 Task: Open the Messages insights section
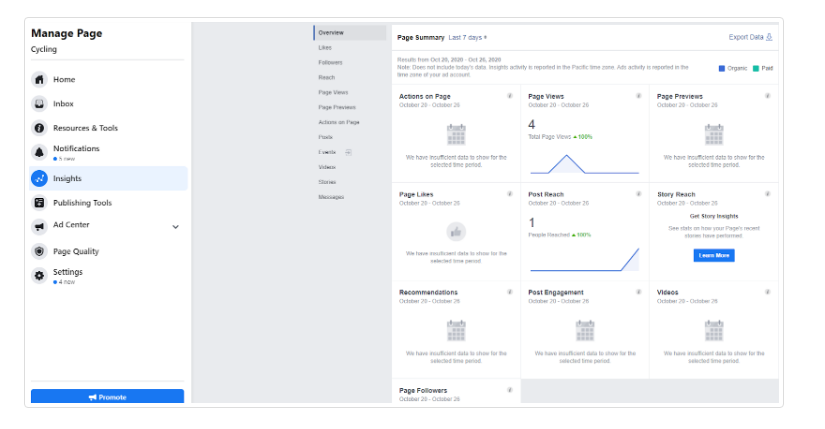[x=331, y=197]
